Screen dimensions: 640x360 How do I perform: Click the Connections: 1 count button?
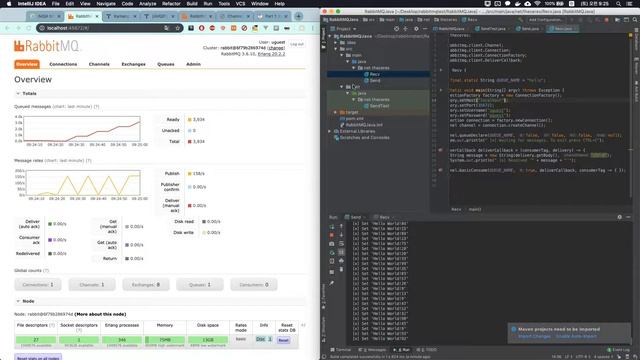38,284
